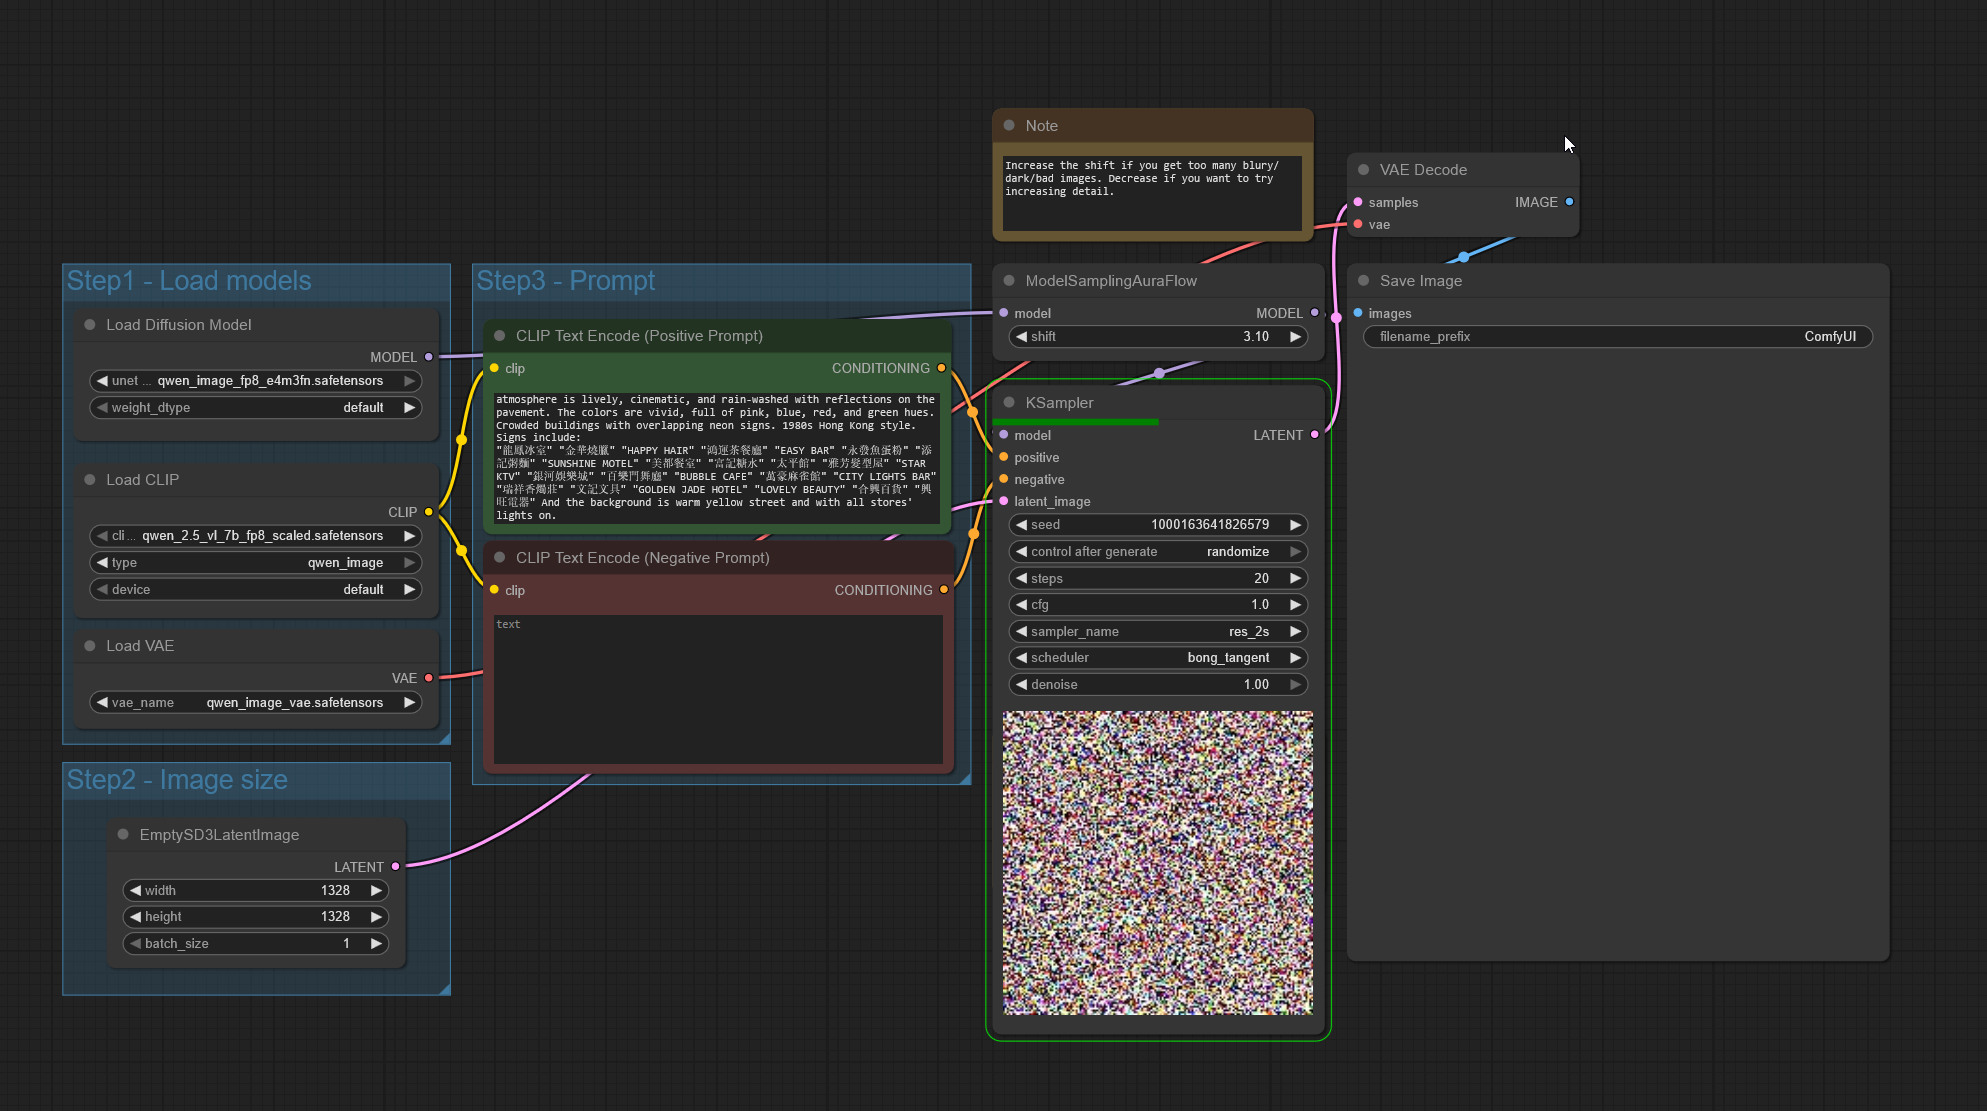The height and width of the screenshot is (1111, 1987).
Task: Collapse the KSampler node dot
Action: (1009, 403)
